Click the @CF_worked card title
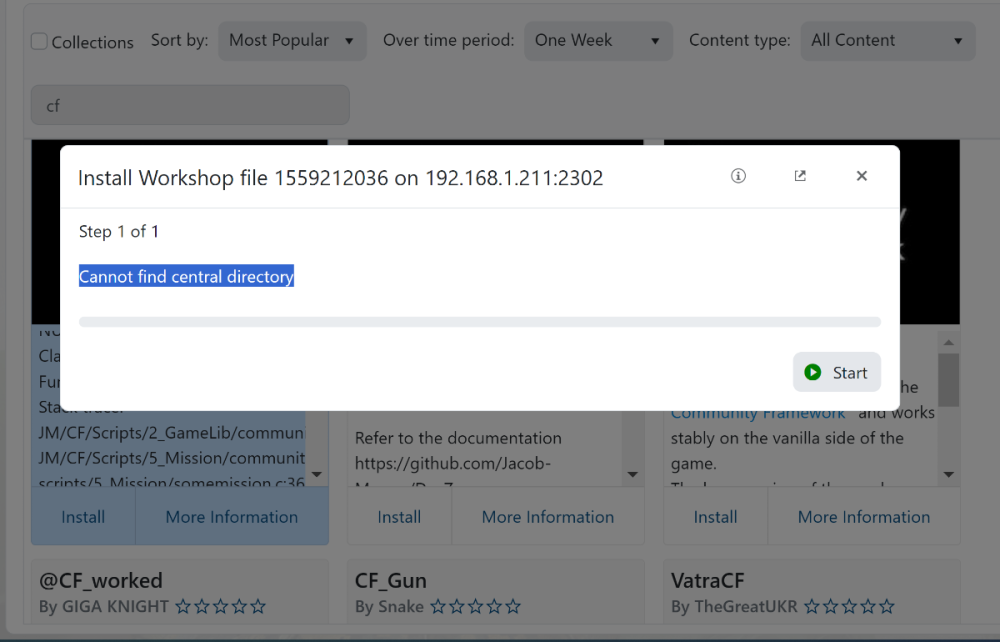The image size is (1000, 642). [101, 581]
